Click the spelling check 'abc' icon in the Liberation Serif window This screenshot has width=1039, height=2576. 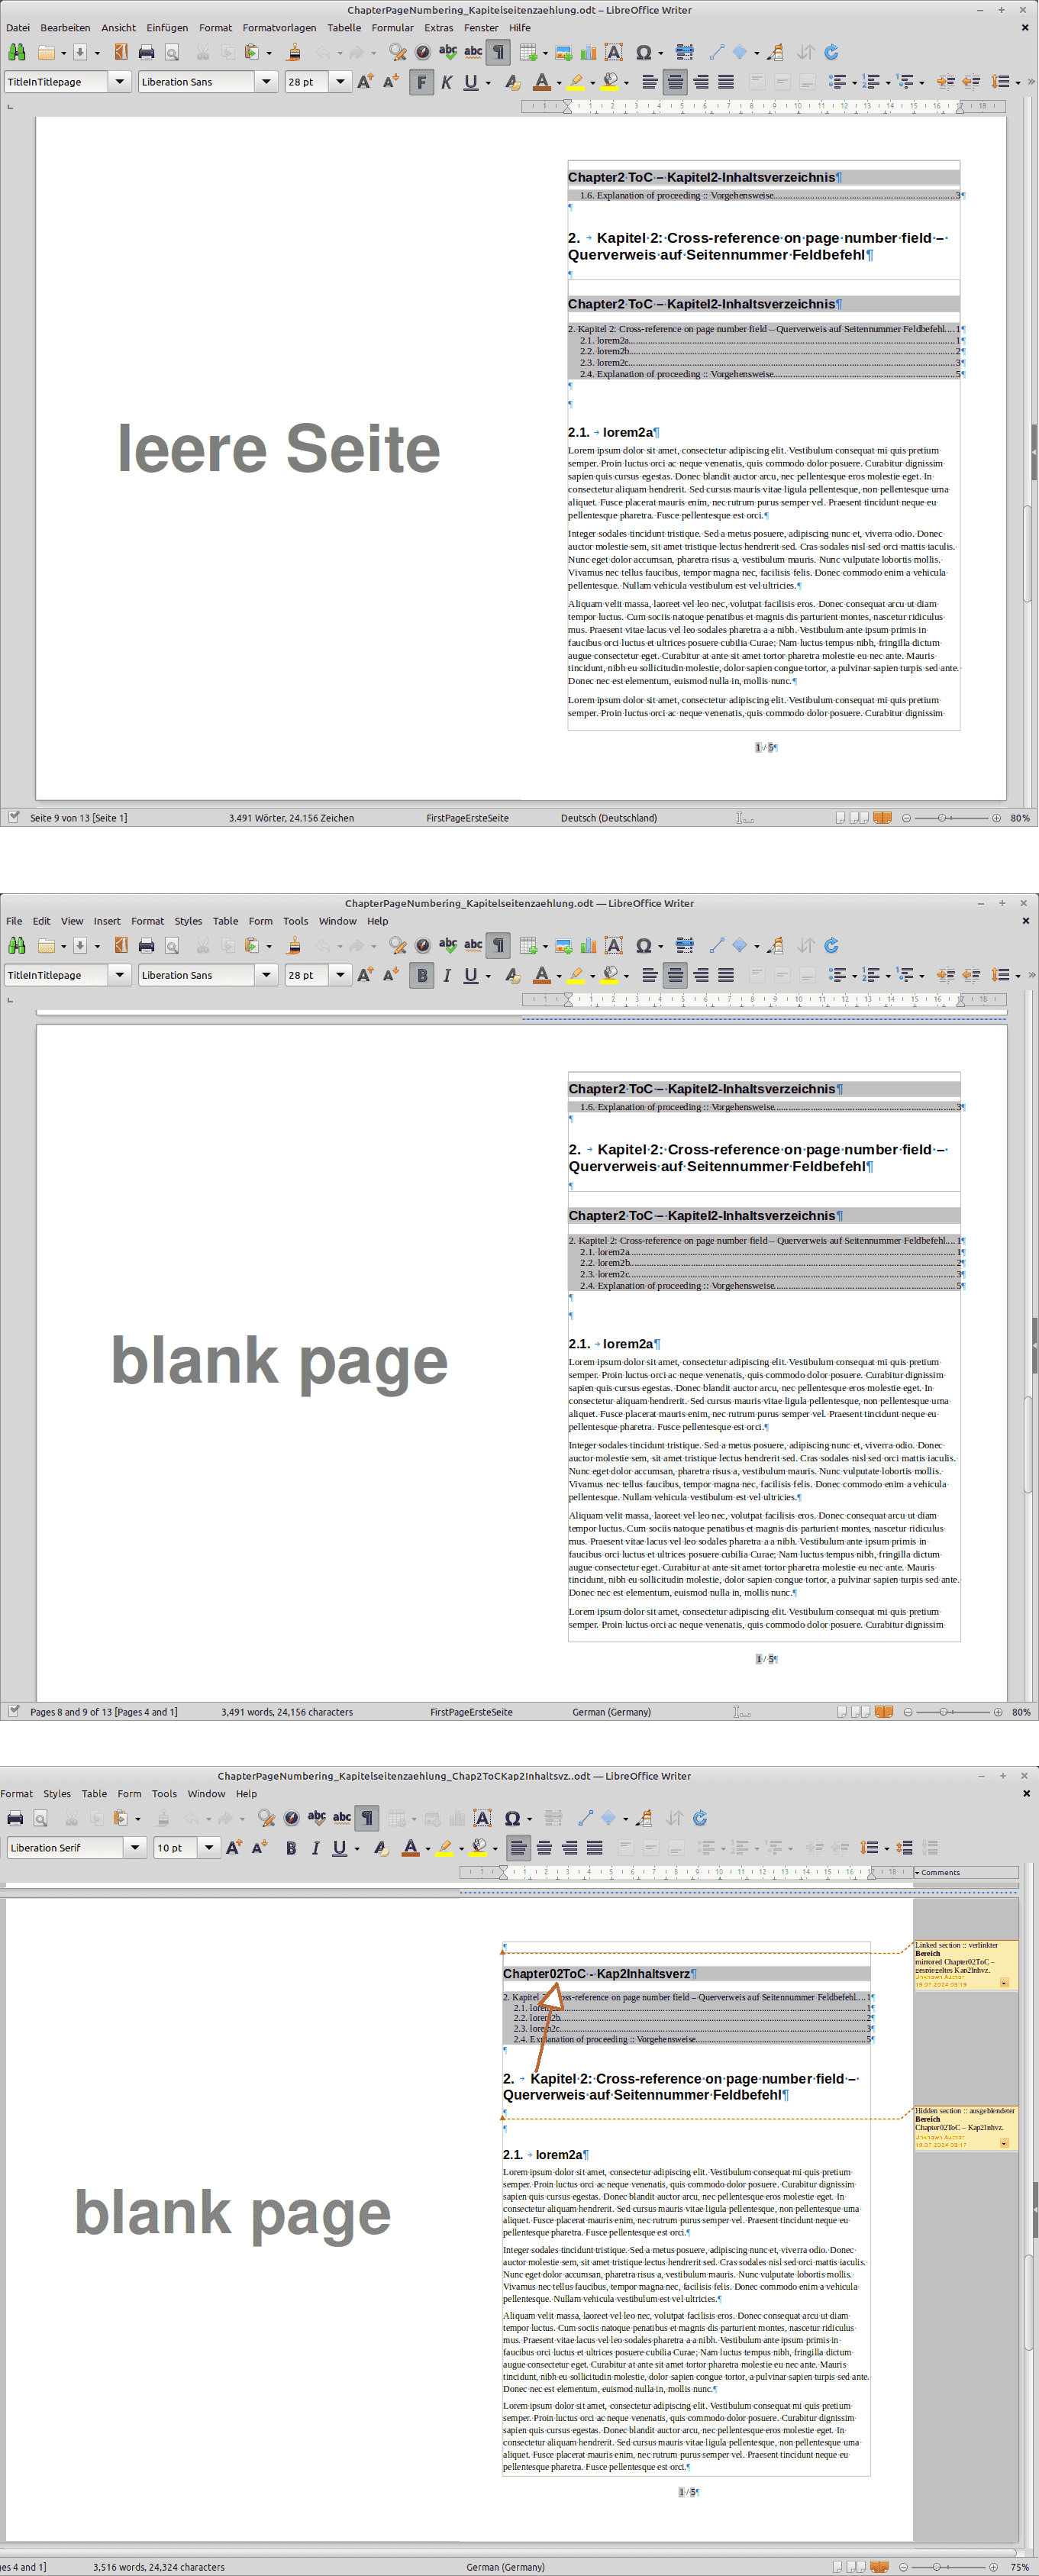click(317, 1818)
